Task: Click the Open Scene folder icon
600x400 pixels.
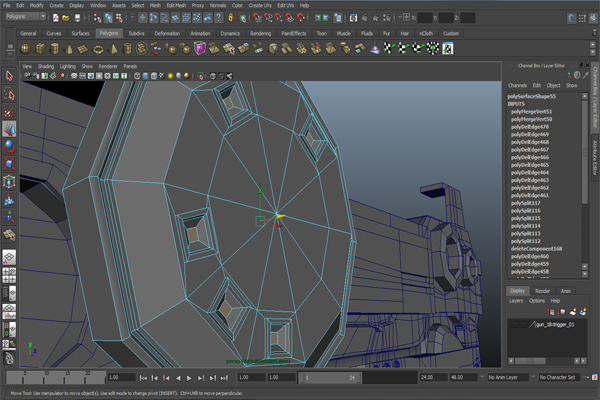Action: [x=66, y=18]
